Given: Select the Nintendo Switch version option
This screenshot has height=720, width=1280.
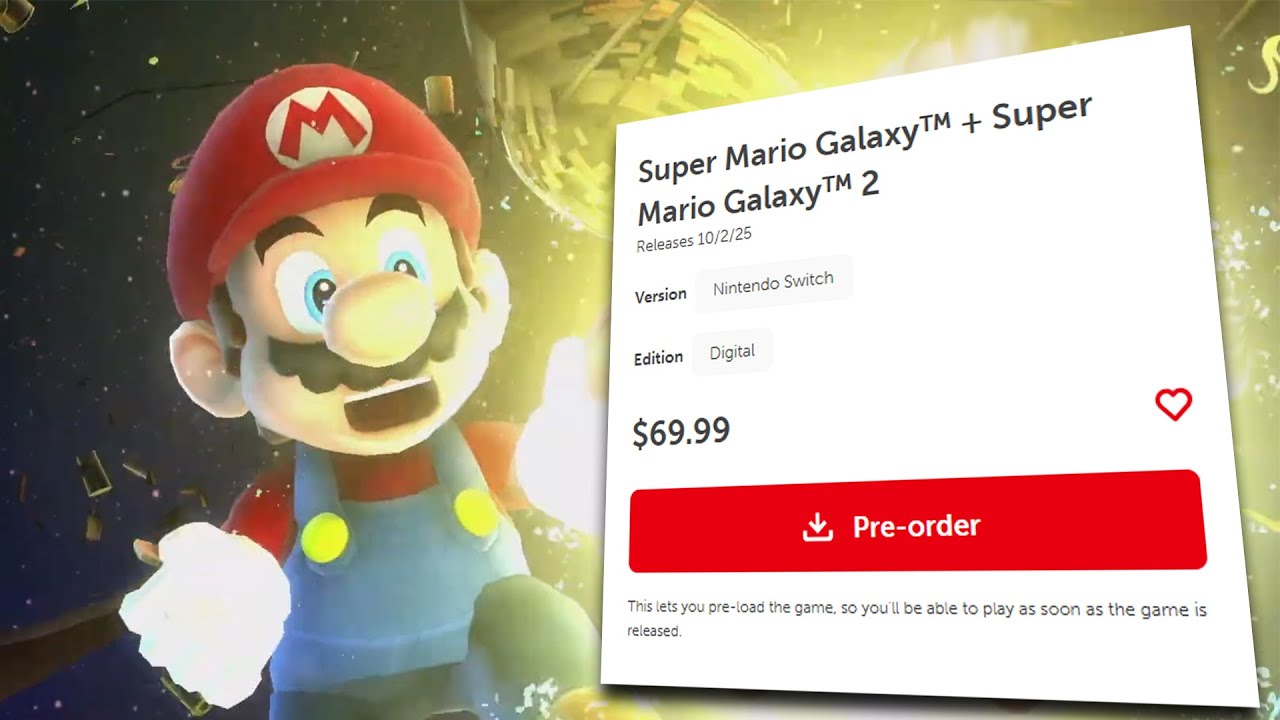Looking at the screenshot, I should [x=773, y=284].
